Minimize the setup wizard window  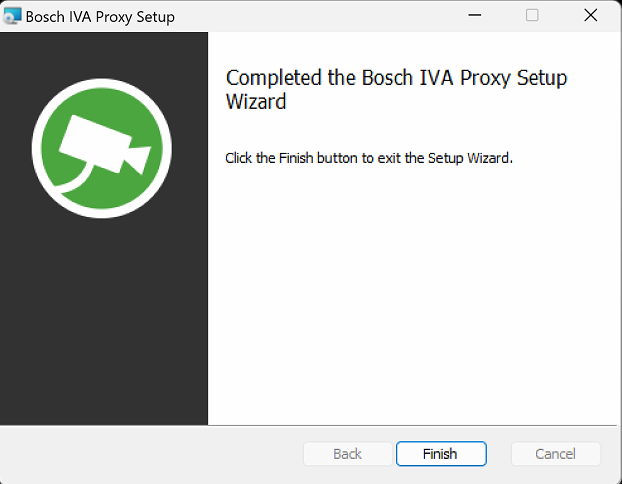474,16
